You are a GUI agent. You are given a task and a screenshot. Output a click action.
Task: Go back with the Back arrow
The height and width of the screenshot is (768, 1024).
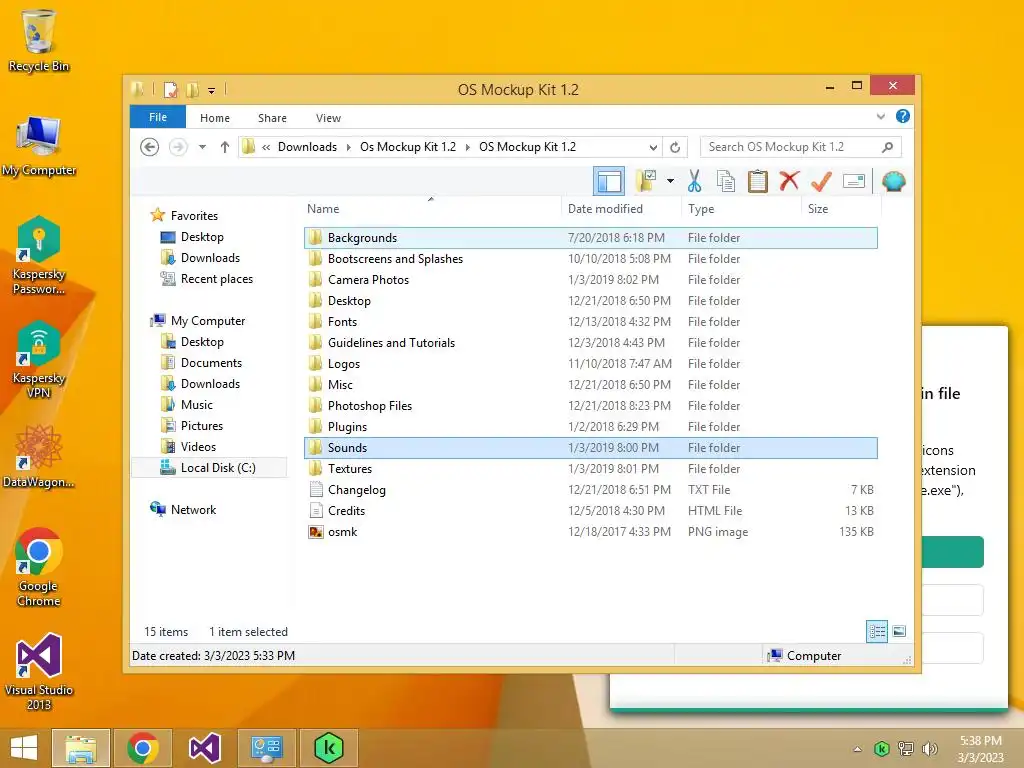[x=150, y=147]
